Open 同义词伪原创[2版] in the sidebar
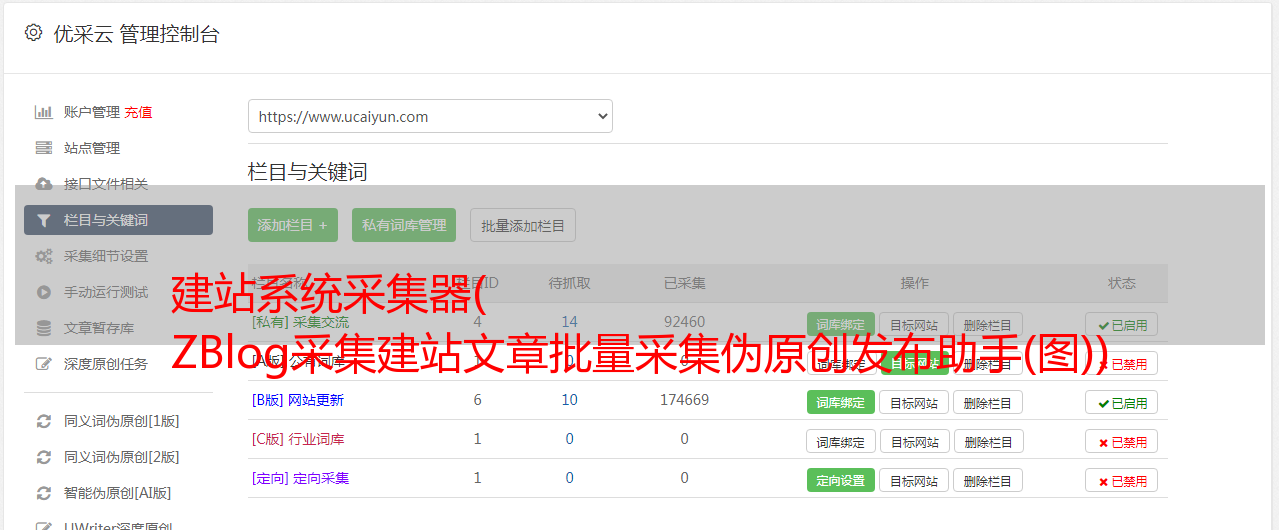 coord(121,457)
